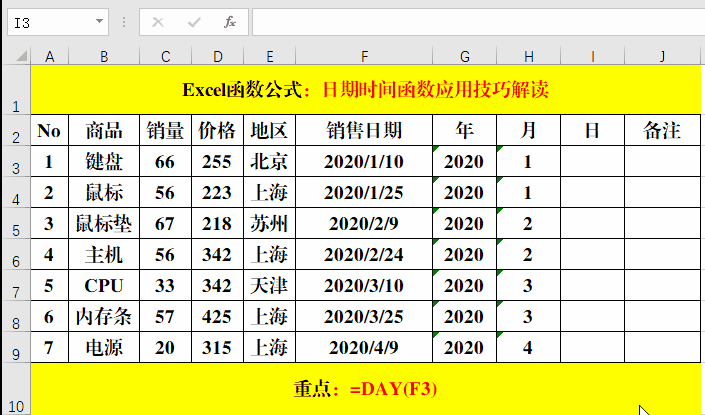
Task: Click the '重点: =DAY(F3)' footer cell
Action: (x=366, y=389)
